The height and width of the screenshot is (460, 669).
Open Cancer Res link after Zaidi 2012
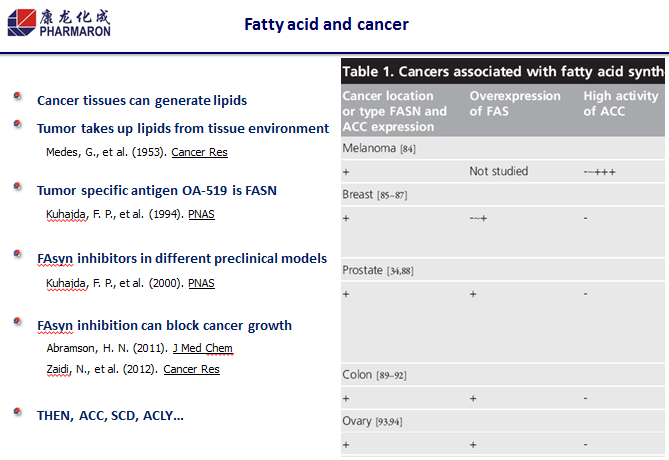pos(191,369)
